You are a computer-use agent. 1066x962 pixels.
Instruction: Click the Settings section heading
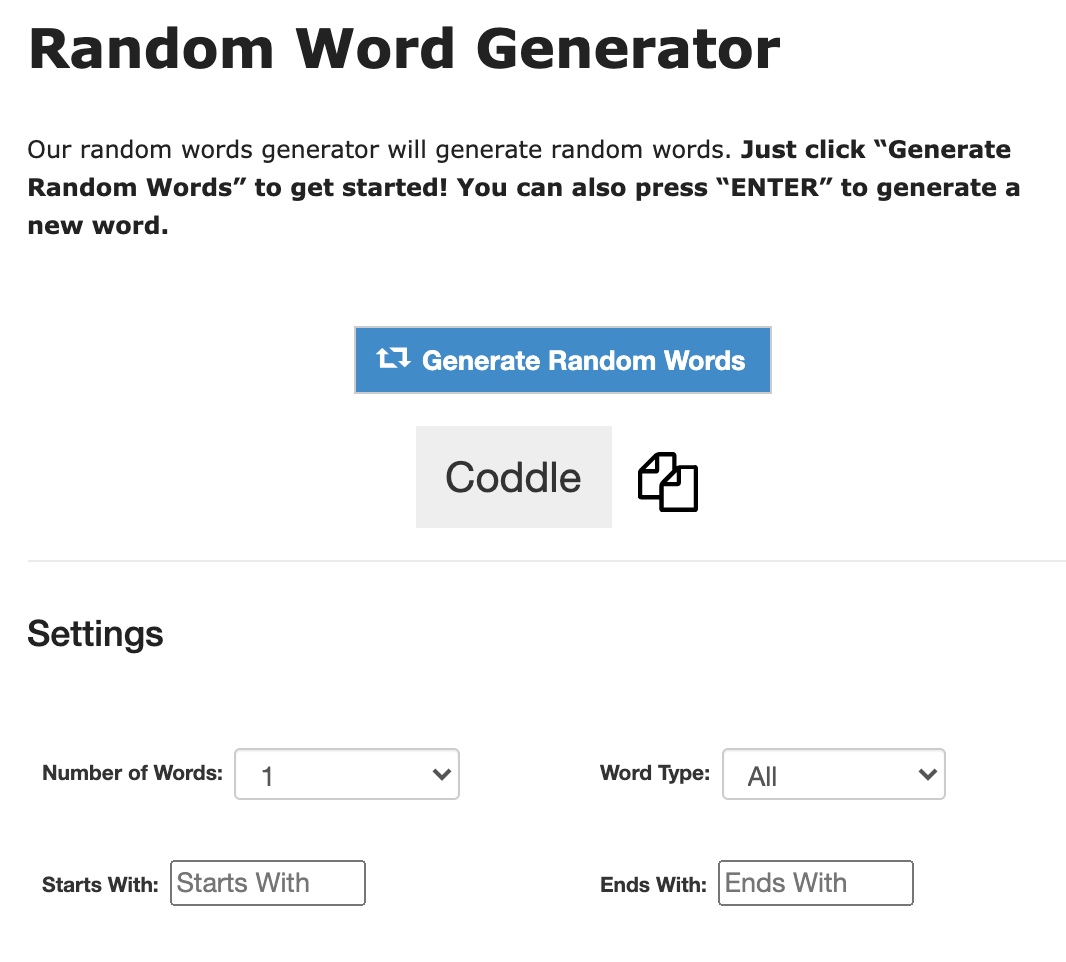95,634
